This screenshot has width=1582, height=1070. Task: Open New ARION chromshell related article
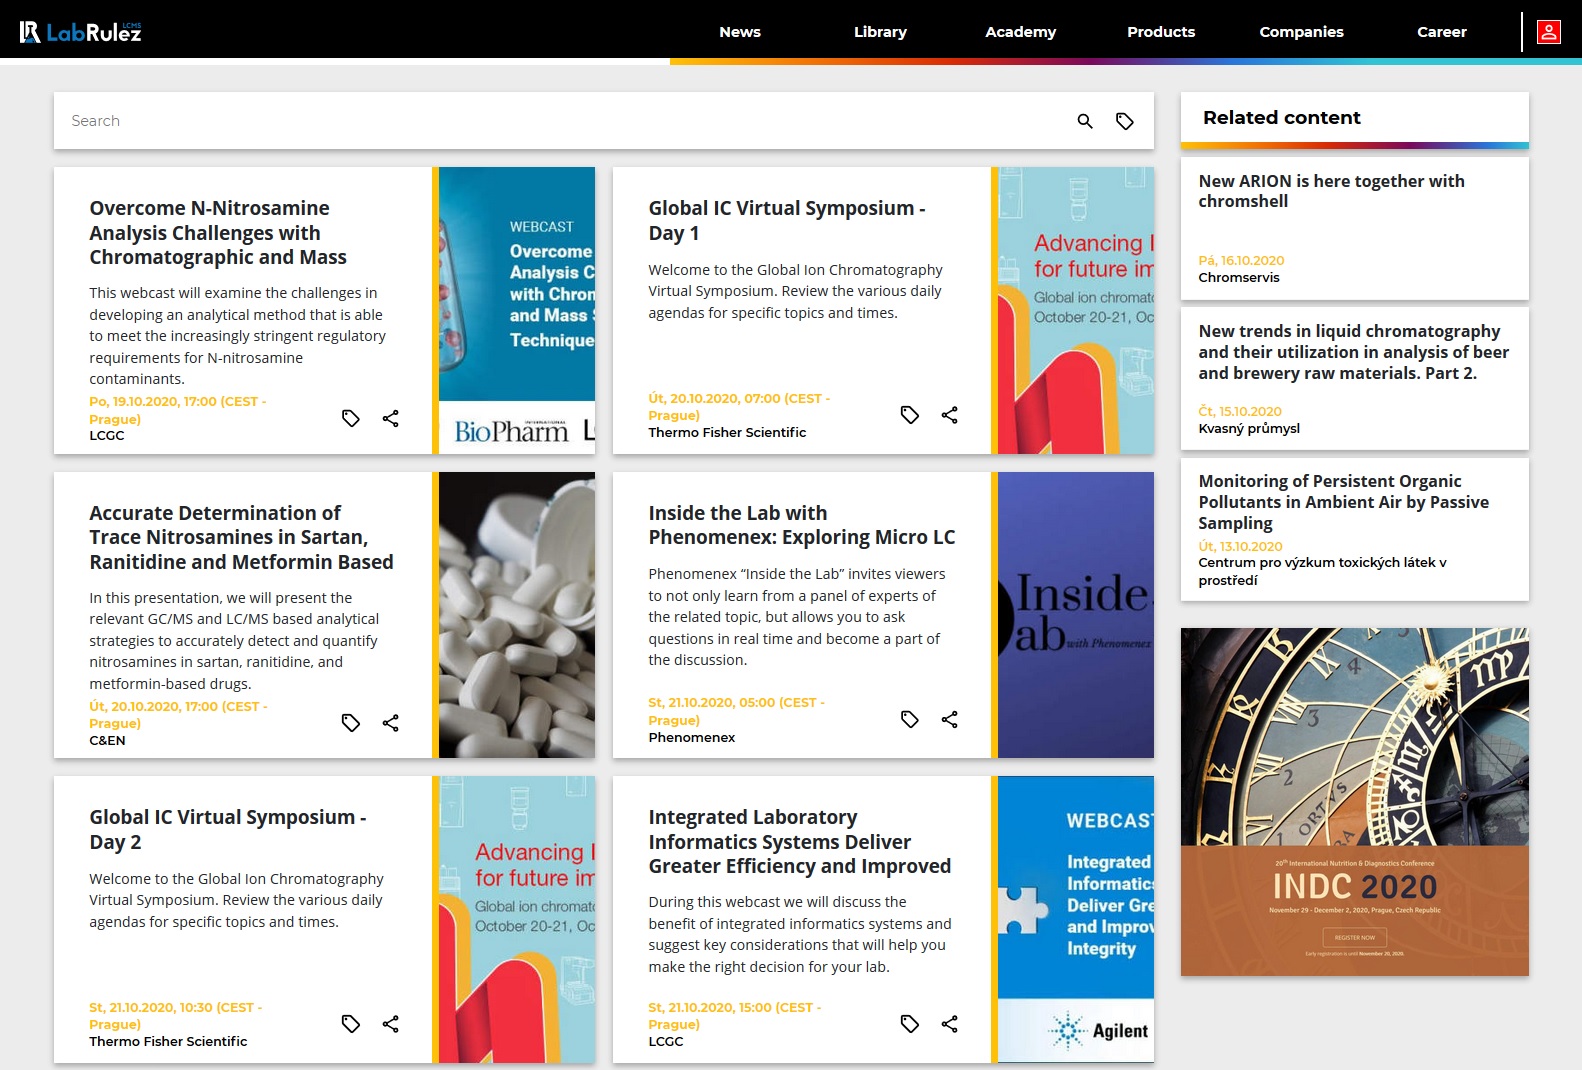[x=1354, y=229]
